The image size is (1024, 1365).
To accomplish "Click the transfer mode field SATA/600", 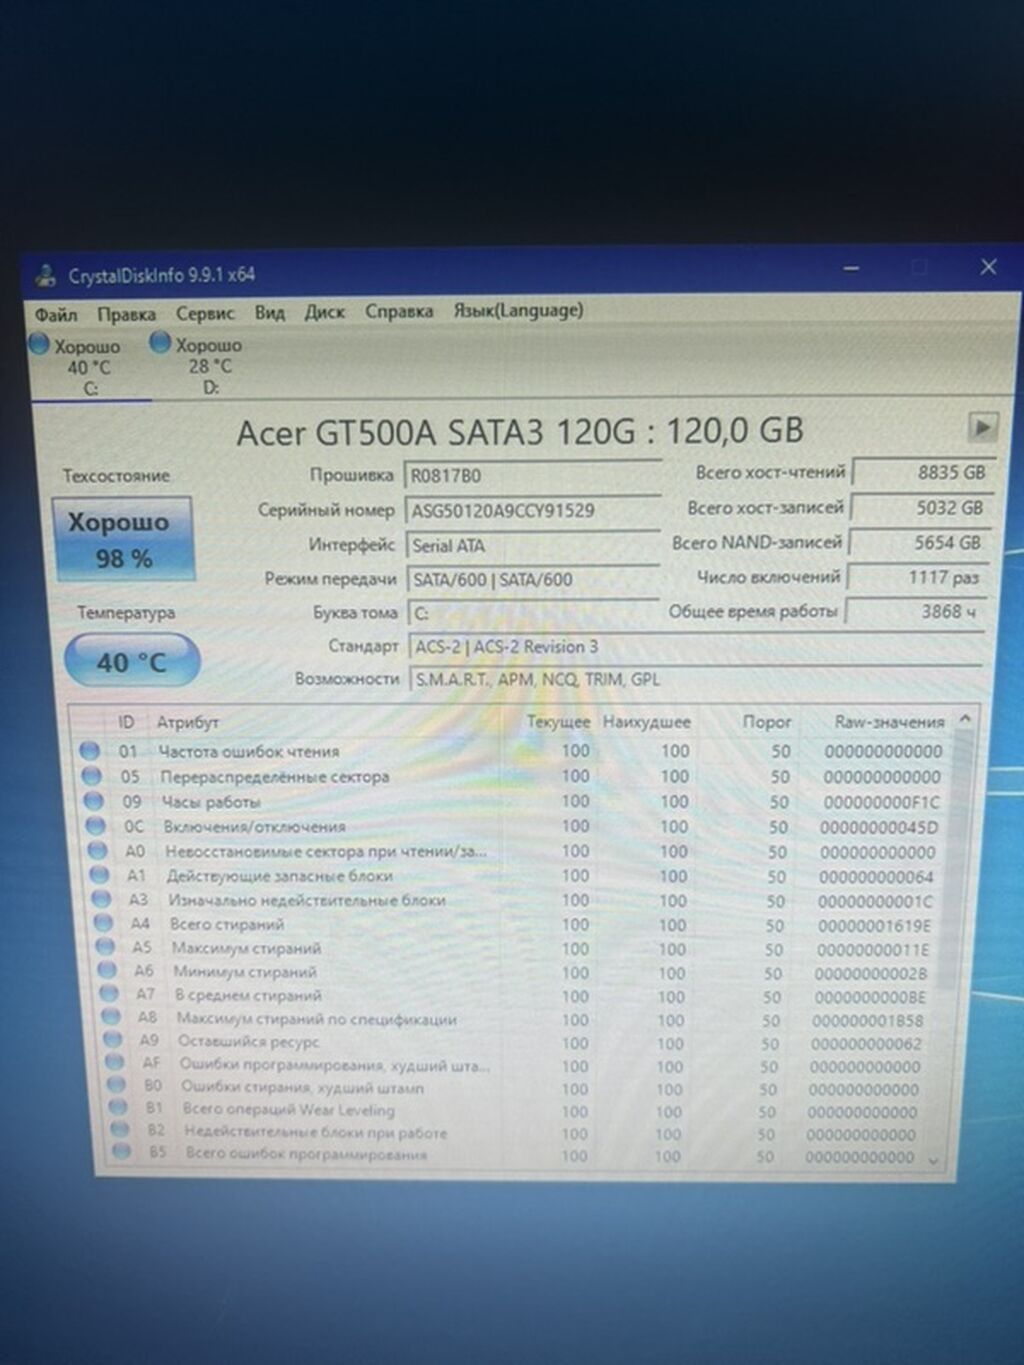I will click(533, 579).
